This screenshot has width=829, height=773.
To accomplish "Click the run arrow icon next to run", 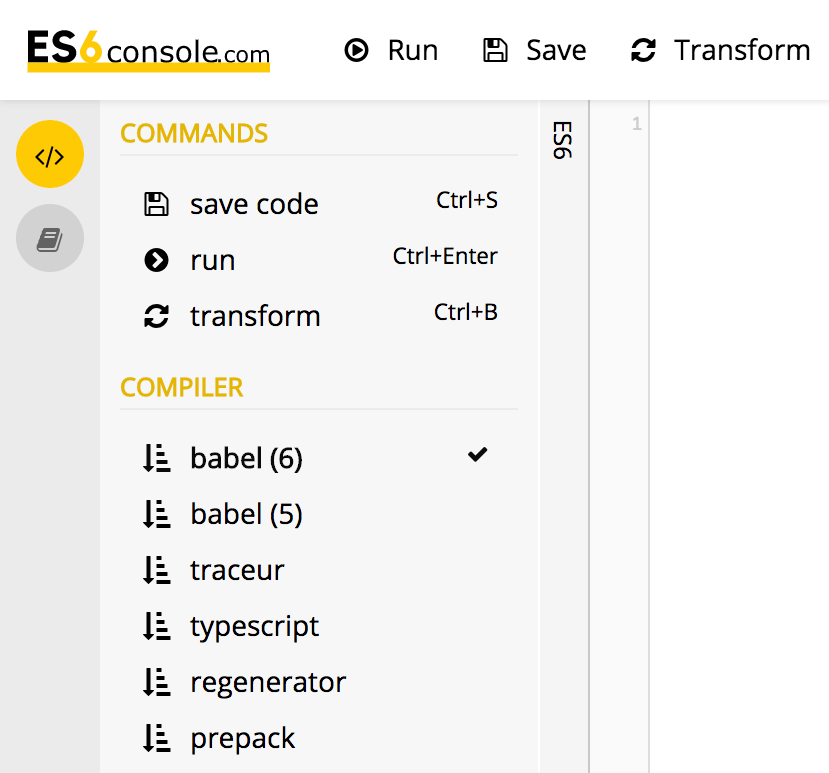I will tap(156, 259).
